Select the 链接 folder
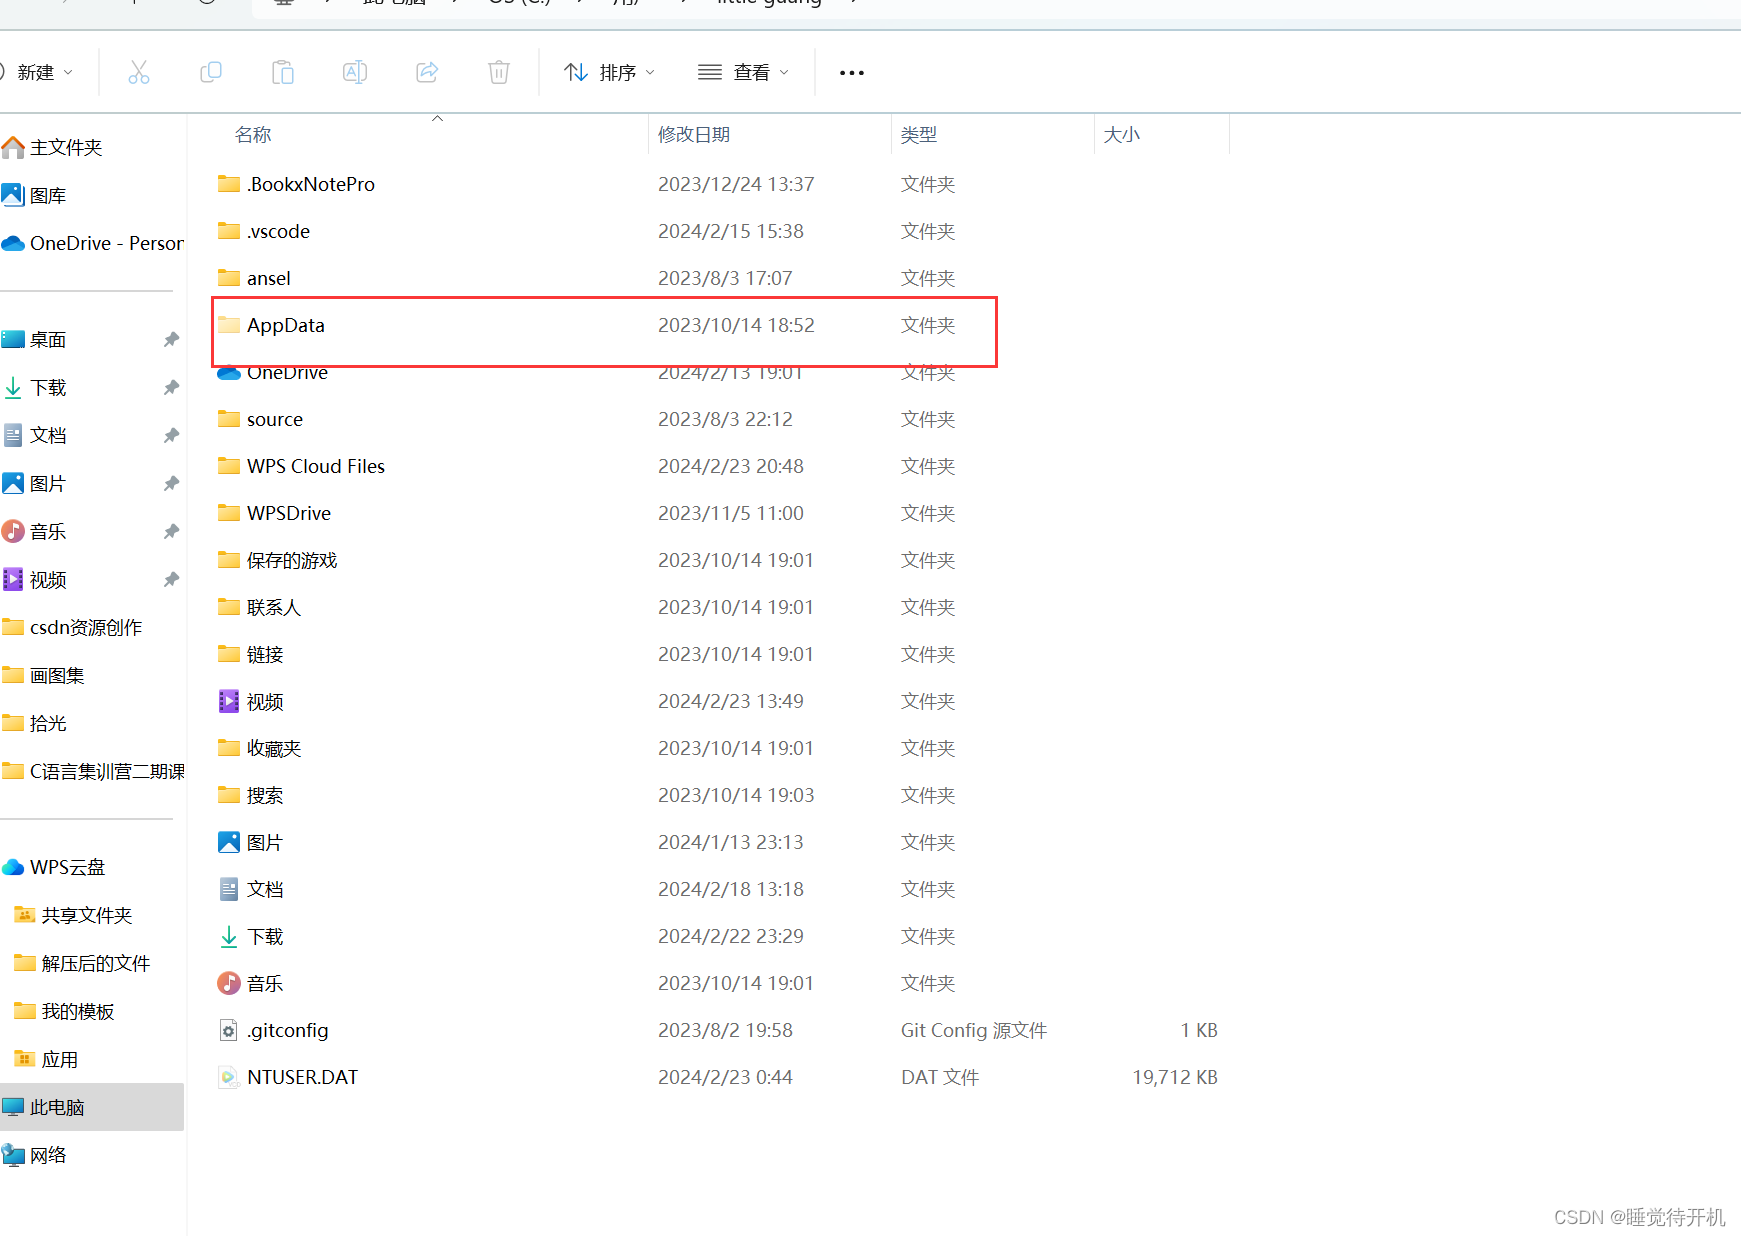Viewport: 1741px width, 1236px height. tap(250, 654)
